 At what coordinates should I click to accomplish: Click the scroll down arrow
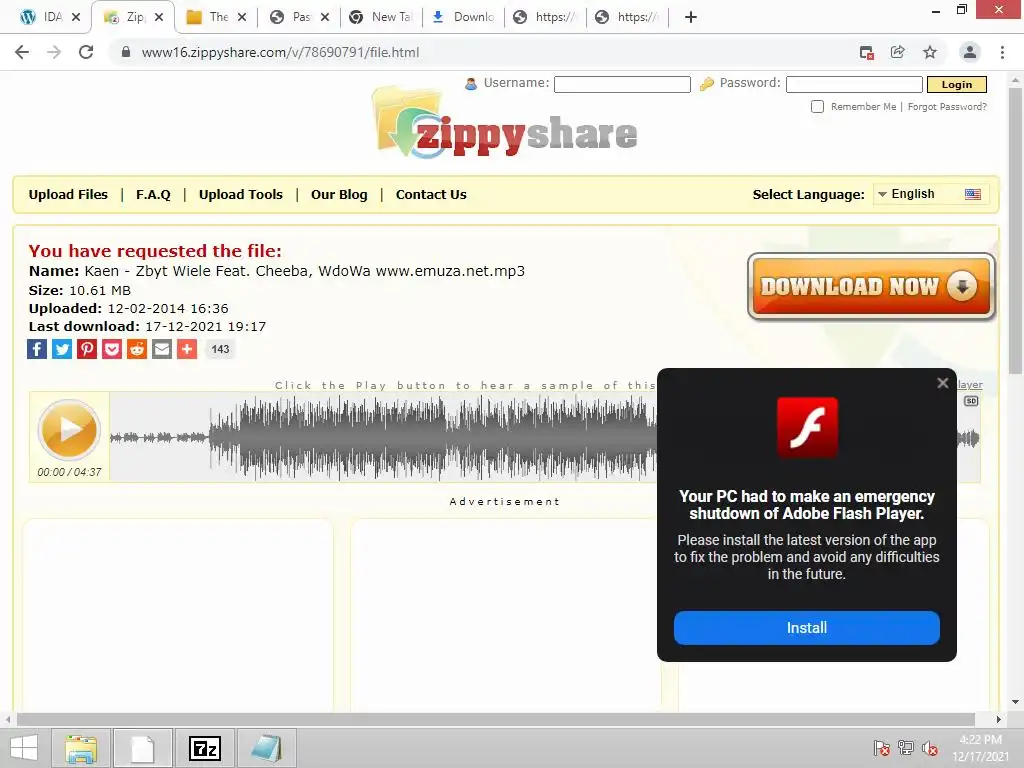tap(1015, 702)
